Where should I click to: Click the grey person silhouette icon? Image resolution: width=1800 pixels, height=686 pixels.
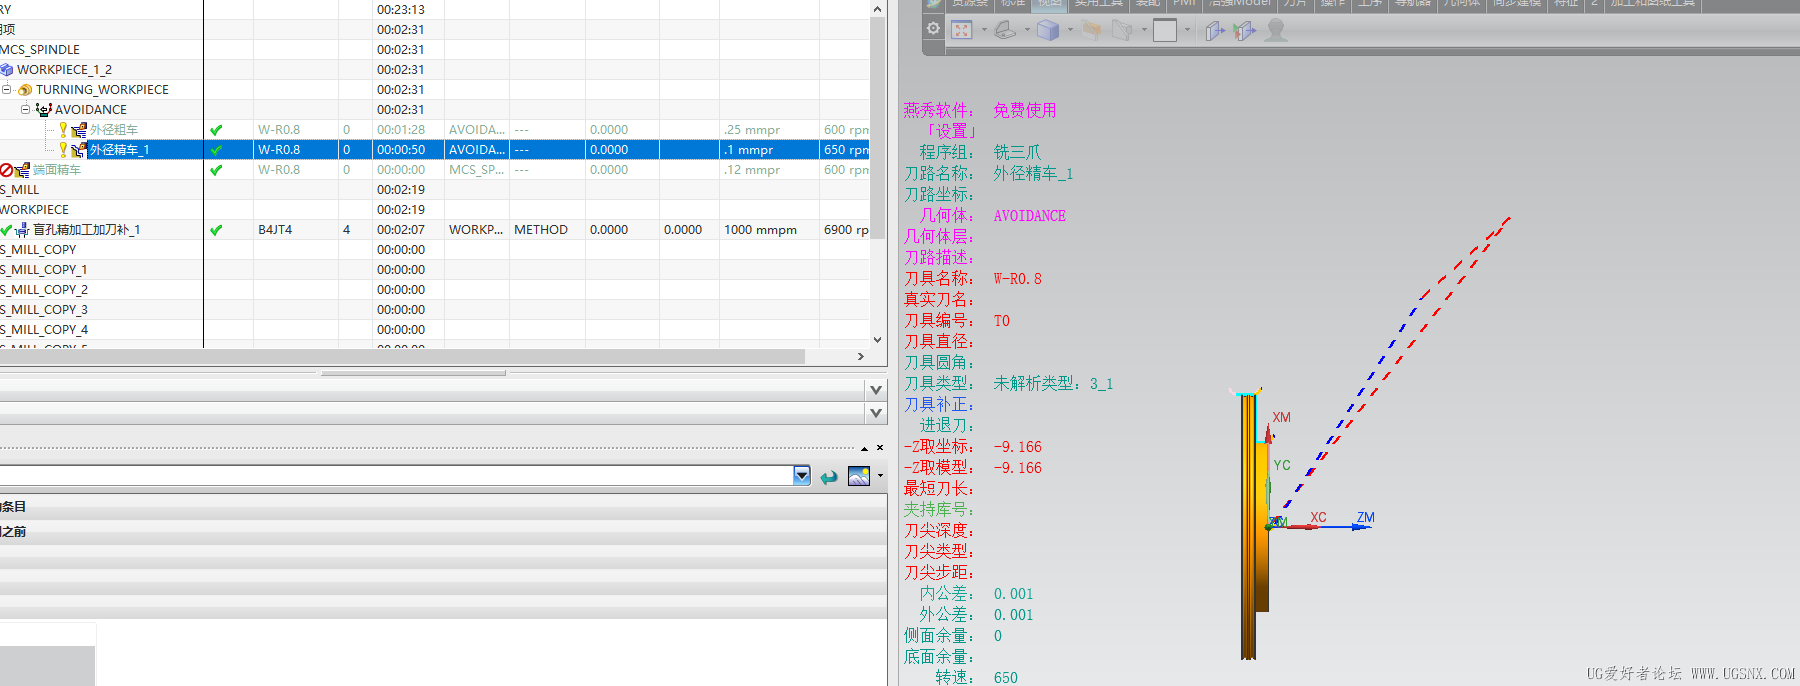click(1276, 30)
